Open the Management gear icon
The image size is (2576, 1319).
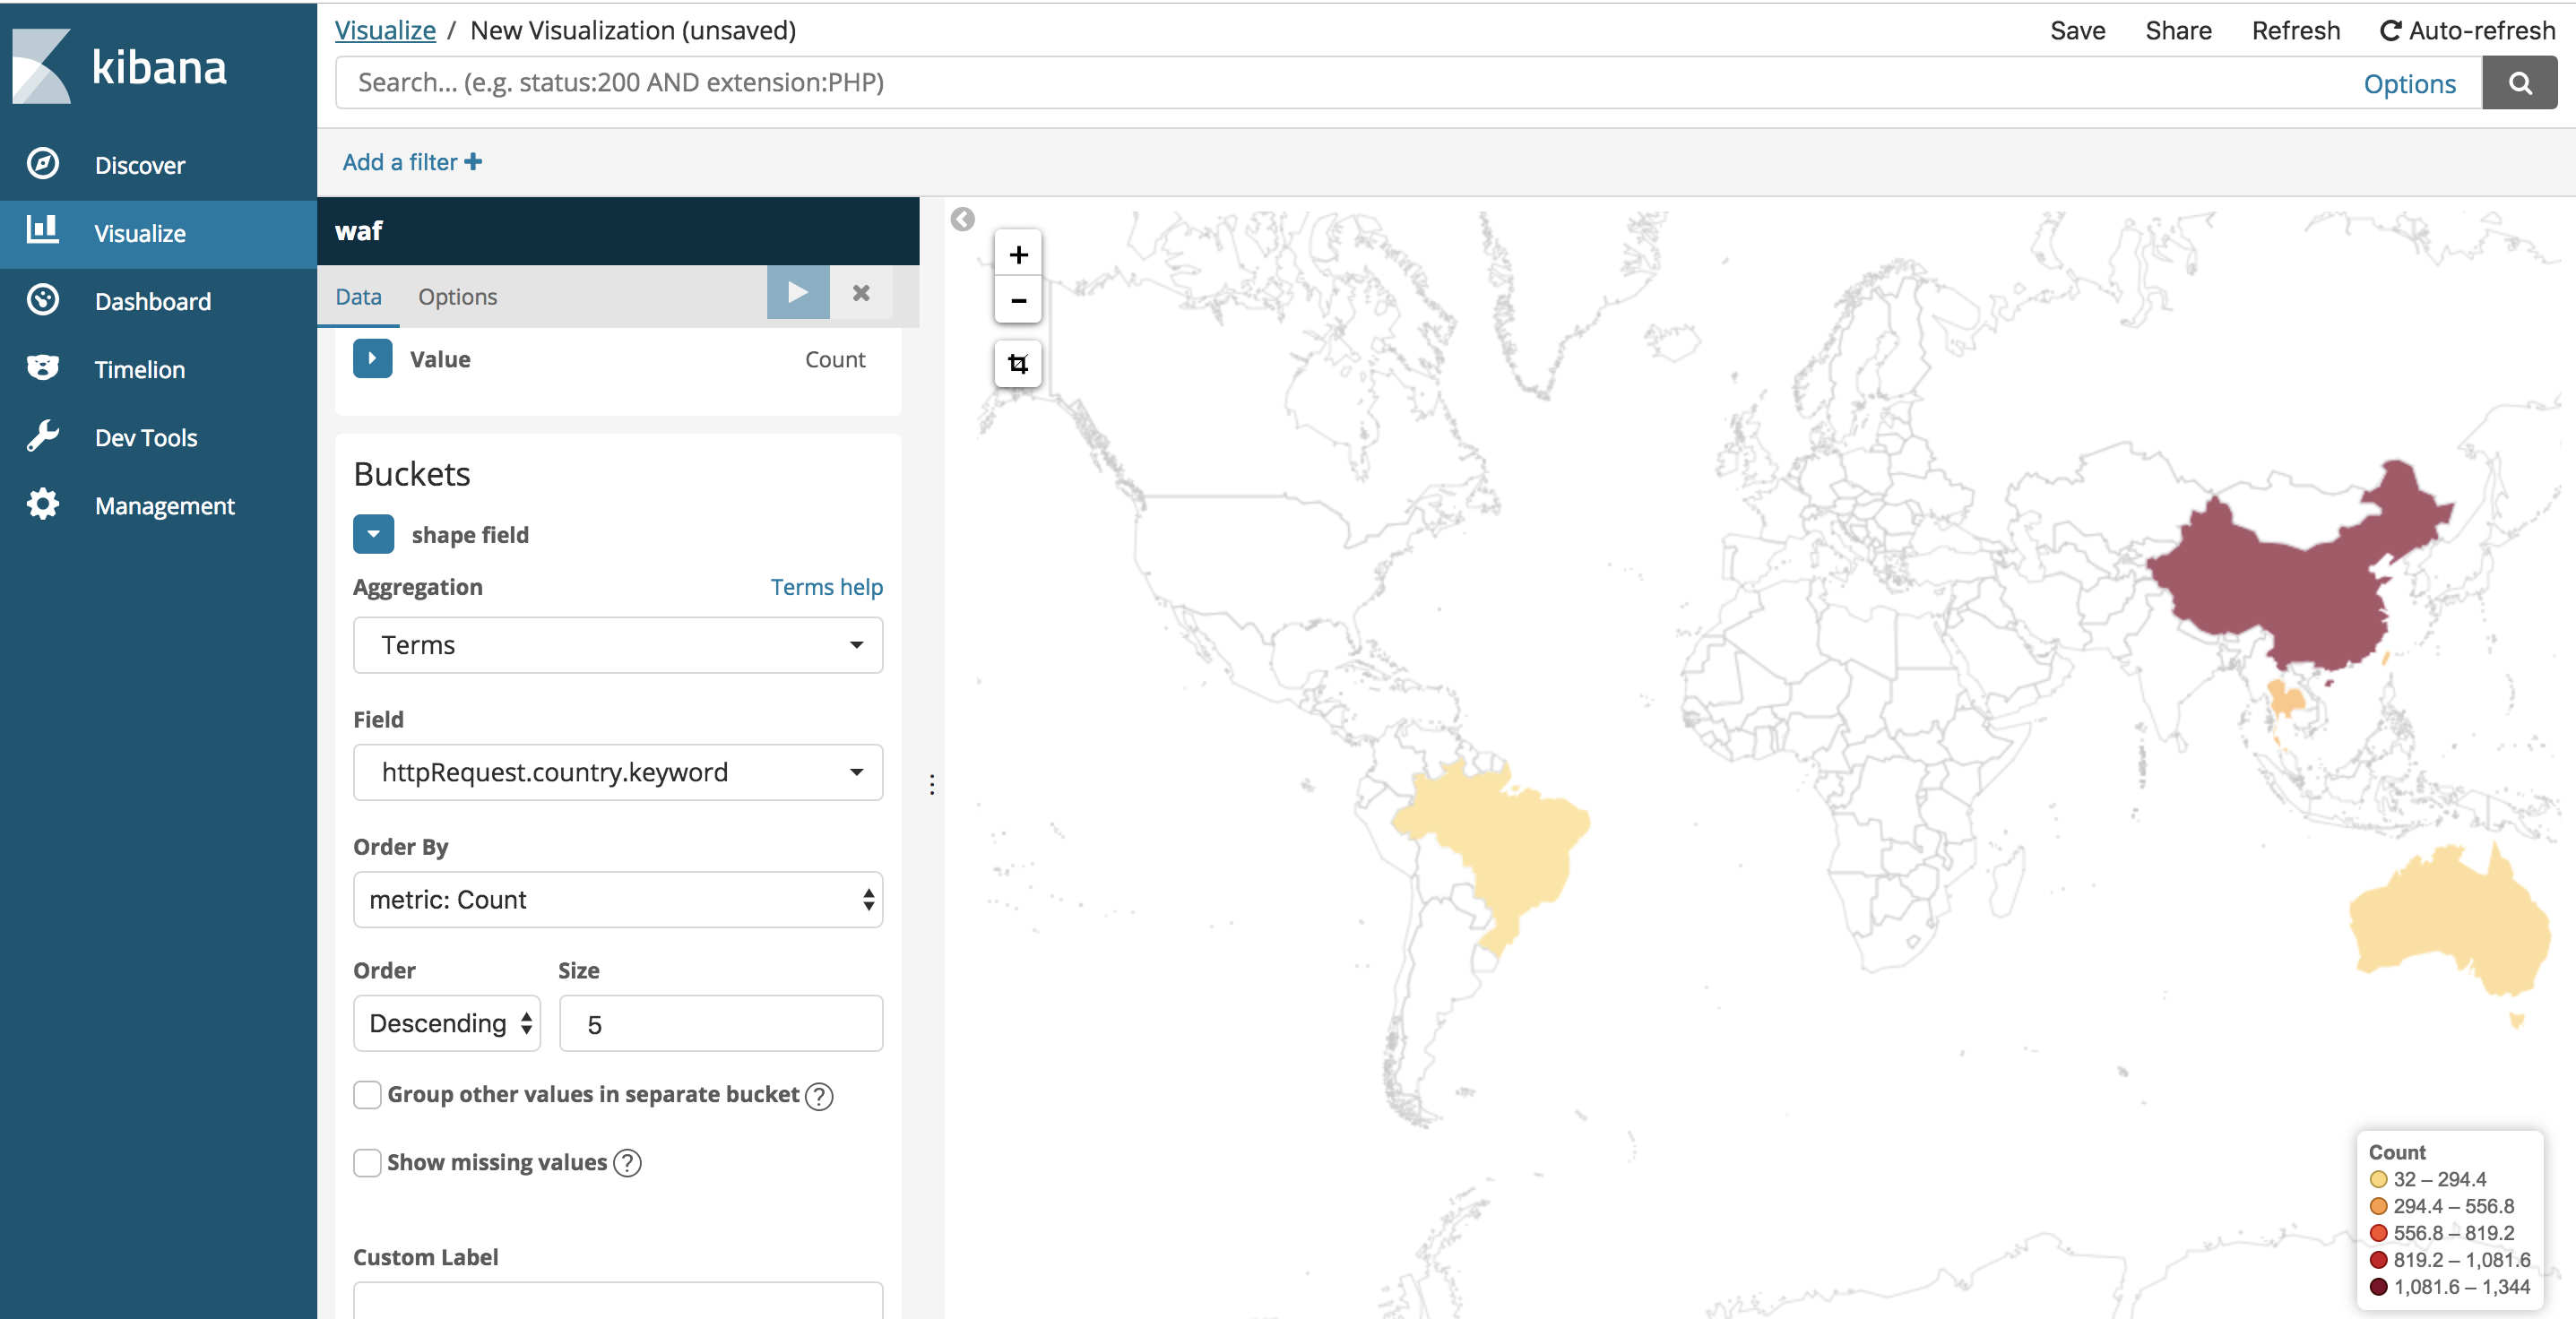pyautogui.click(x=43, y=504)
